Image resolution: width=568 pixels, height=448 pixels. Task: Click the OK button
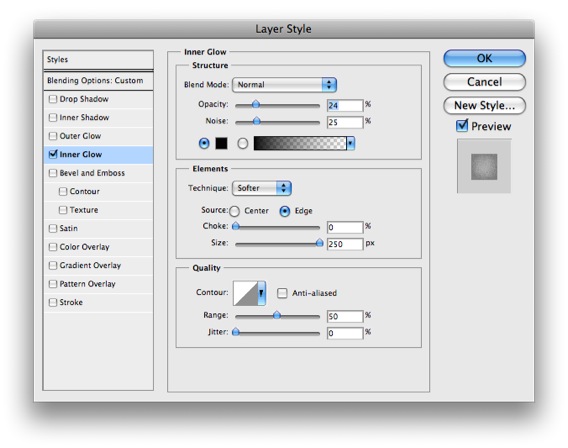point(484,58)
